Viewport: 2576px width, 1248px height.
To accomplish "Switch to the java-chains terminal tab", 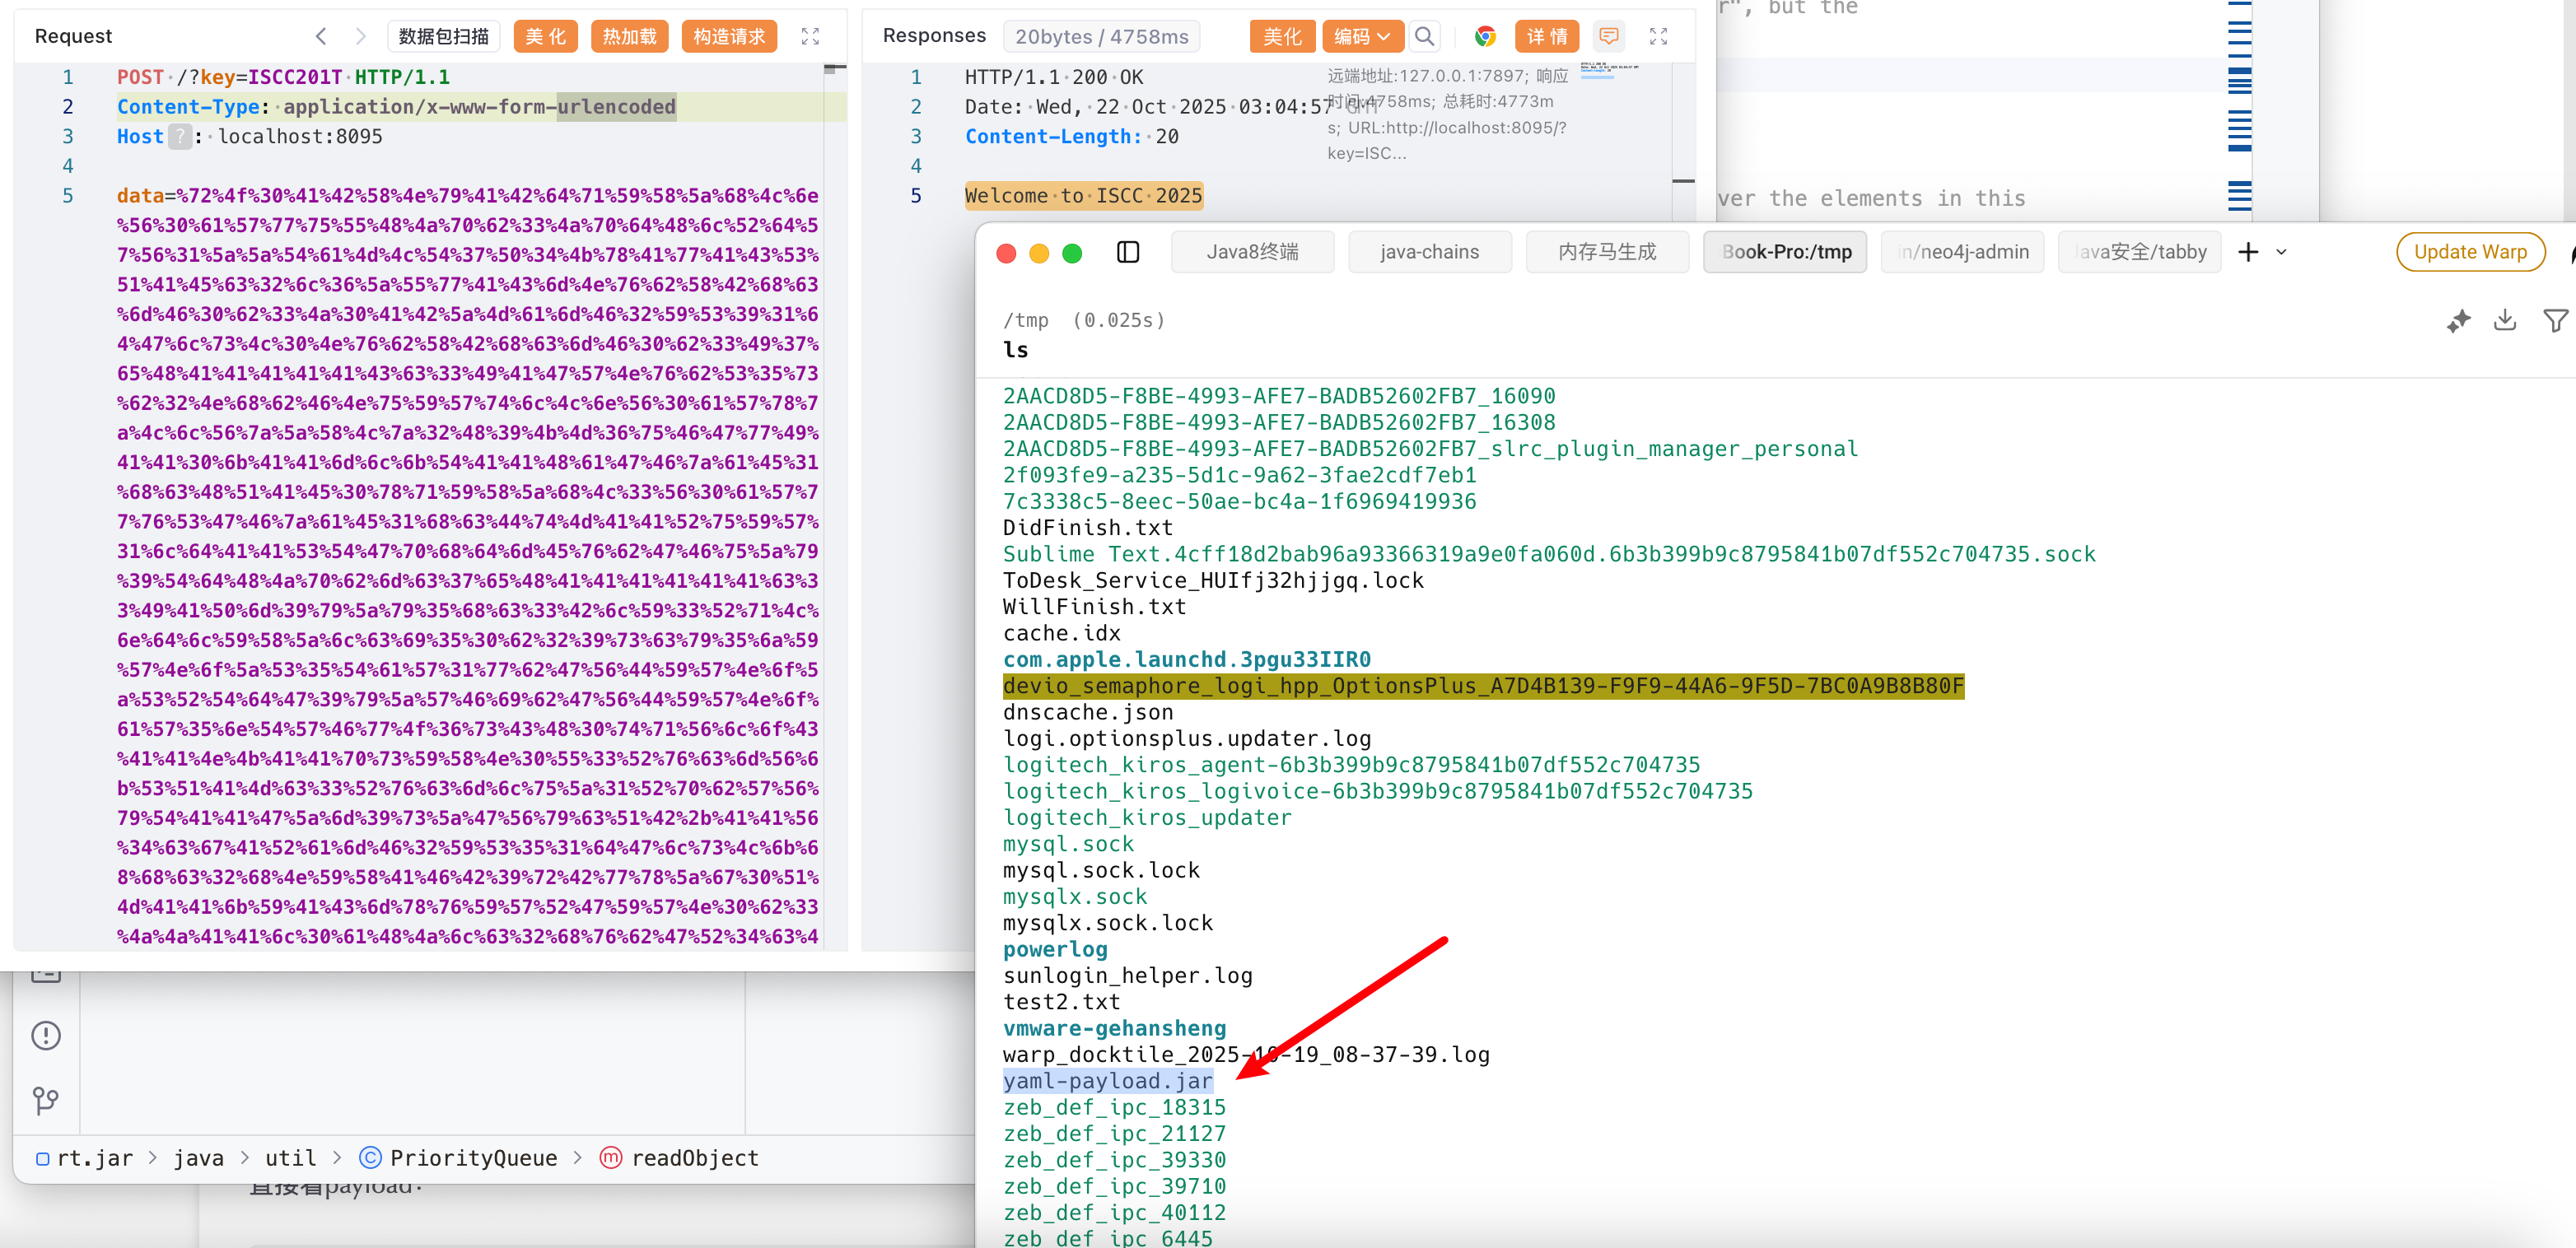I will pos(1429,252).
